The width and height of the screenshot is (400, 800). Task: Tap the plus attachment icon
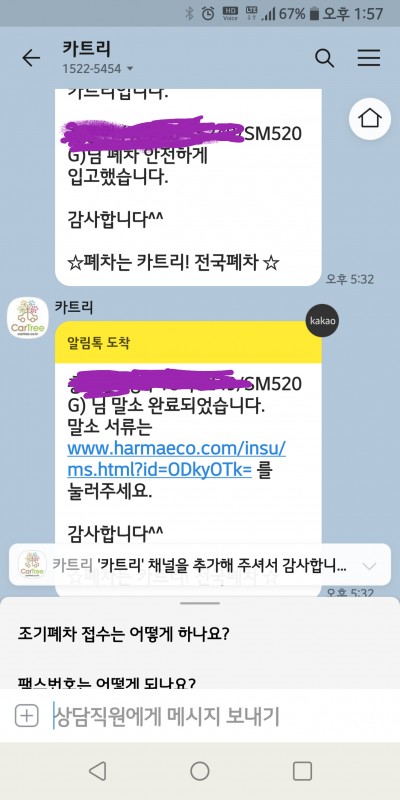coord(27,715)
